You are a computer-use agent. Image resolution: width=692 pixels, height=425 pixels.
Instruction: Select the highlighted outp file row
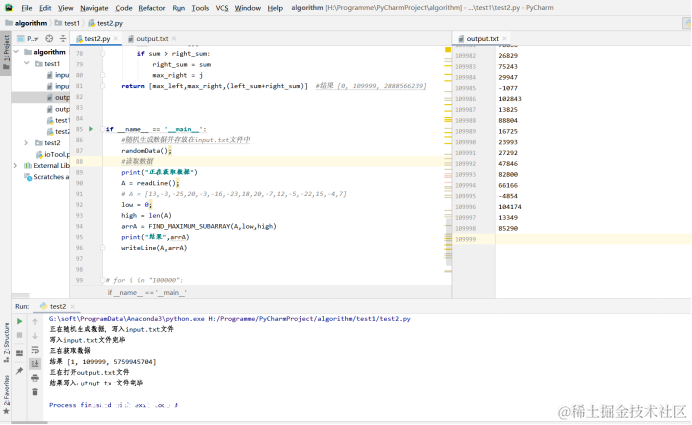pyautogui.click(x=41, y=97)
